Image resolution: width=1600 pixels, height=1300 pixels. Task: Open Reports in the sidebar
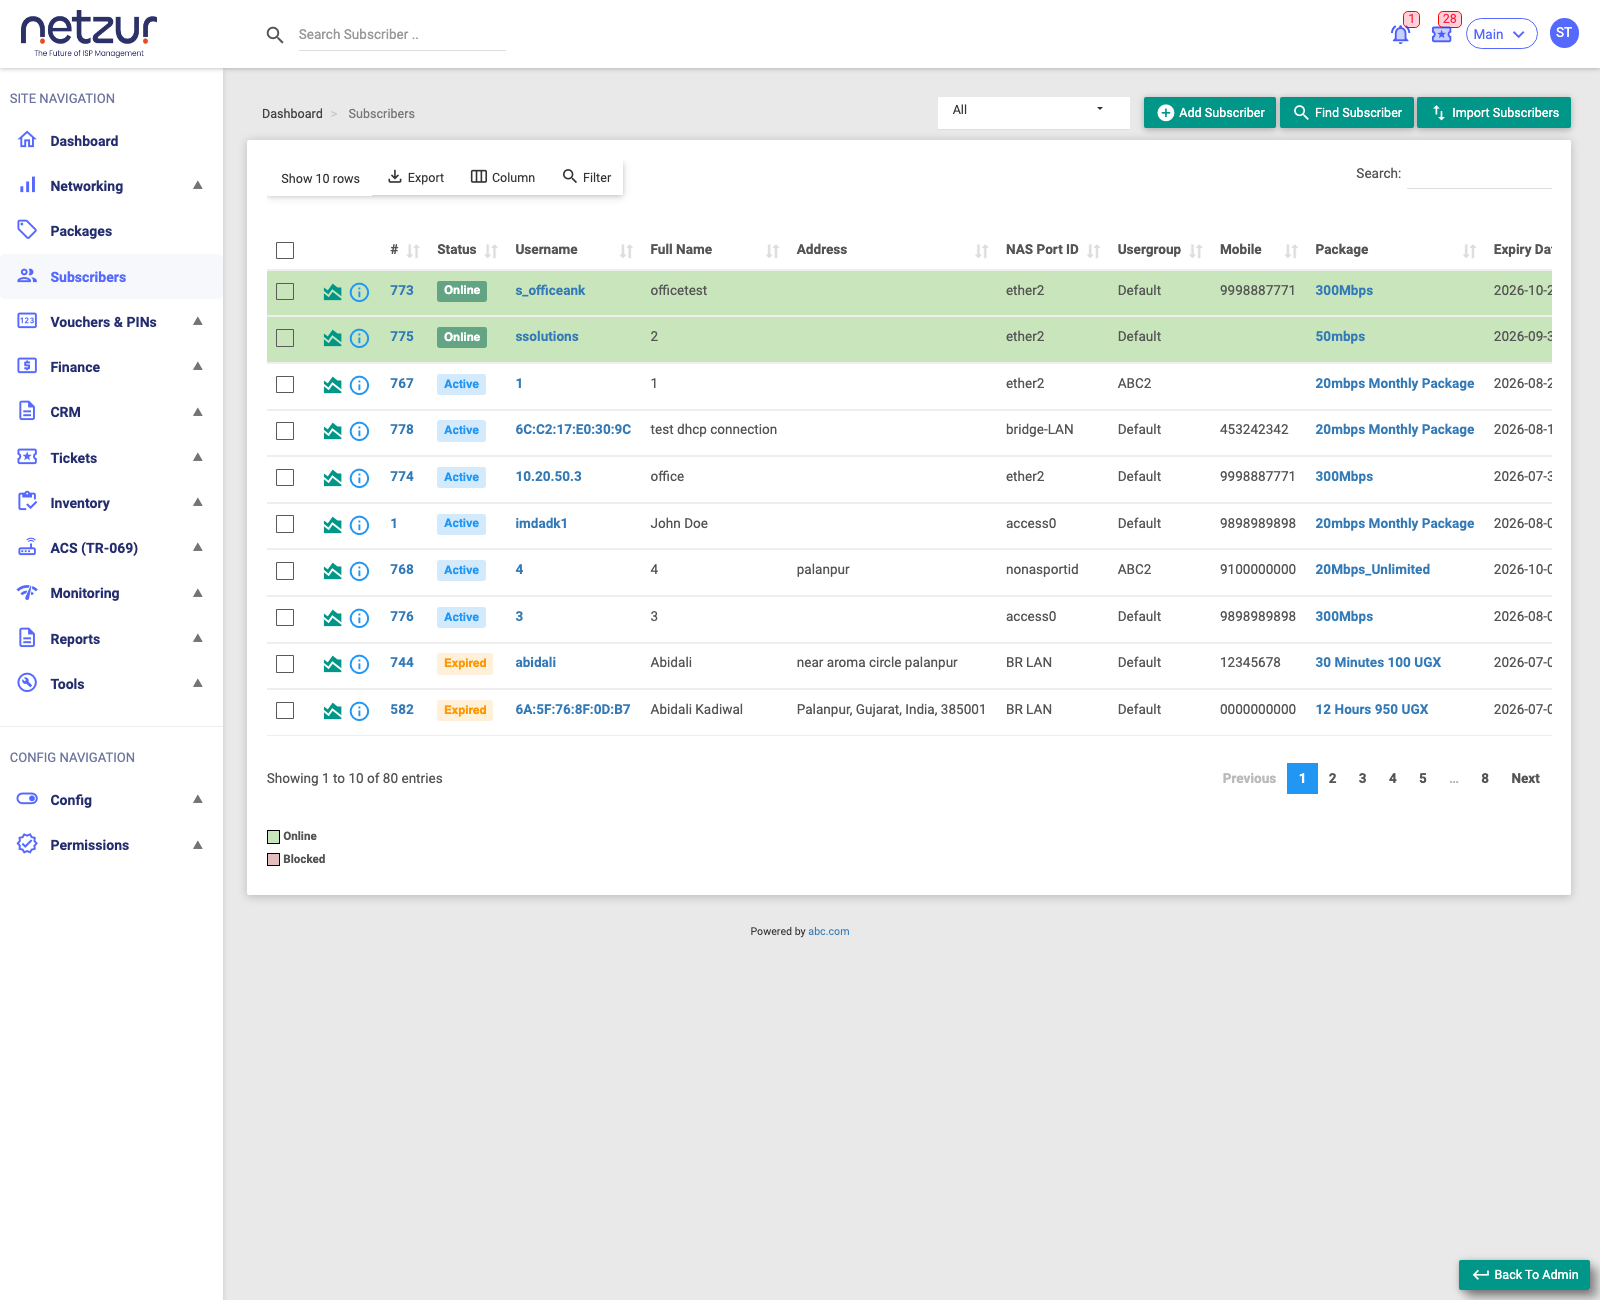[111, 639]
